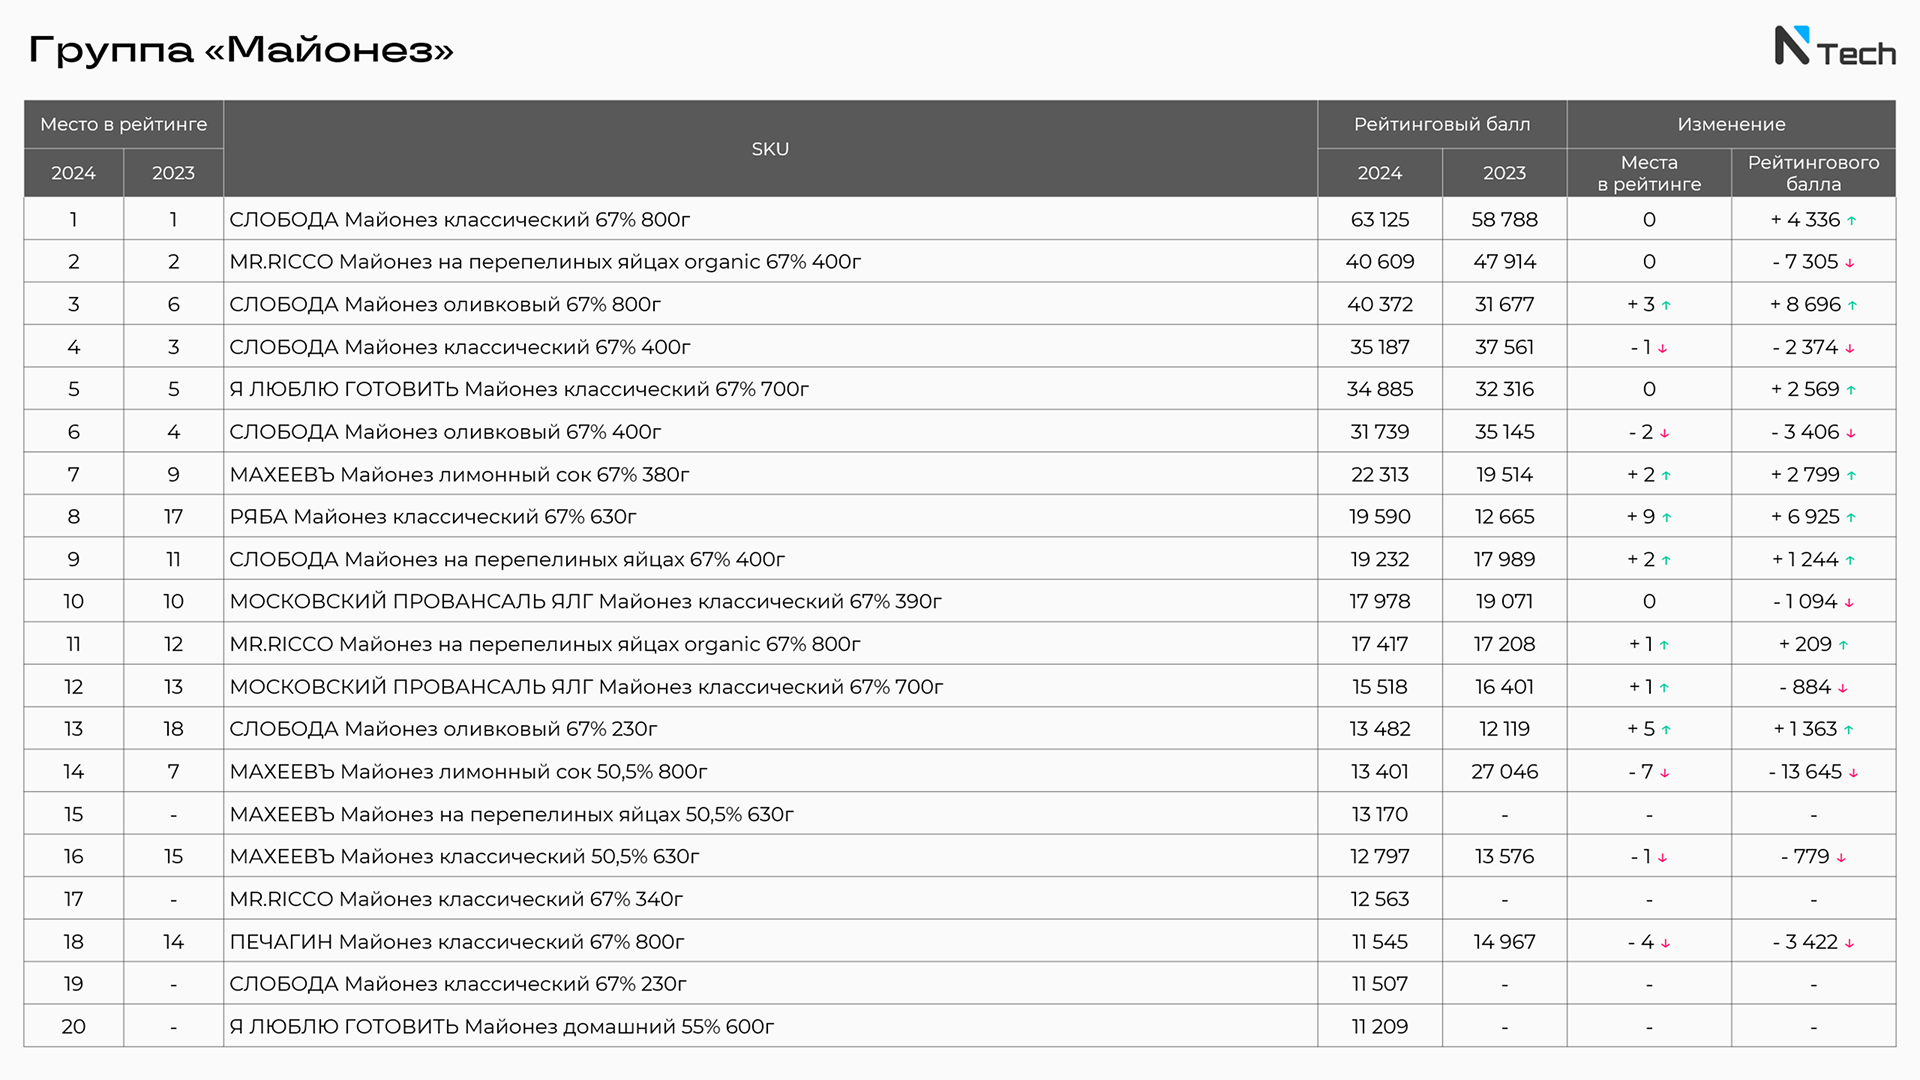Click the Рейтинговый балл header
This screenshot has width=1920, height=1080.
1442,124
